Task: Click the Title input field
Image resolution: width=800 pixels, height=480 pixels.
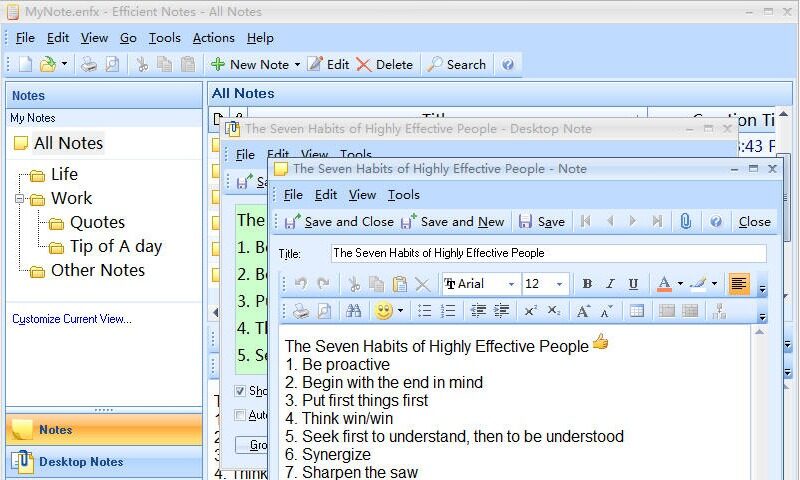Action: 548,253
